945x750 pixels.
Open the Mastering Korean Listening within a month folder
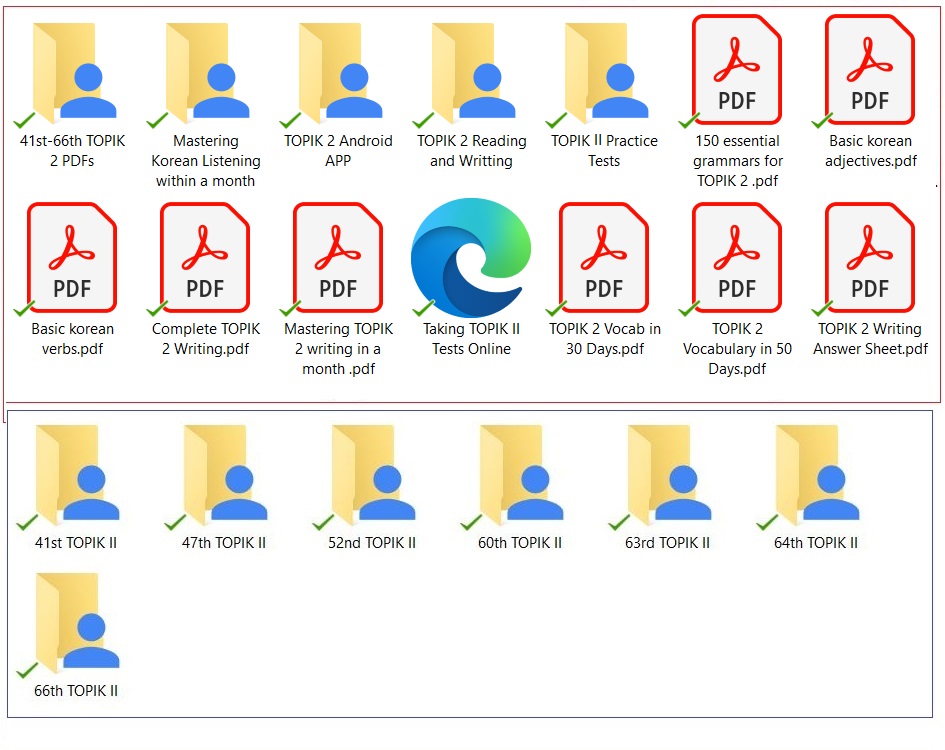click(x=203, y=70)
